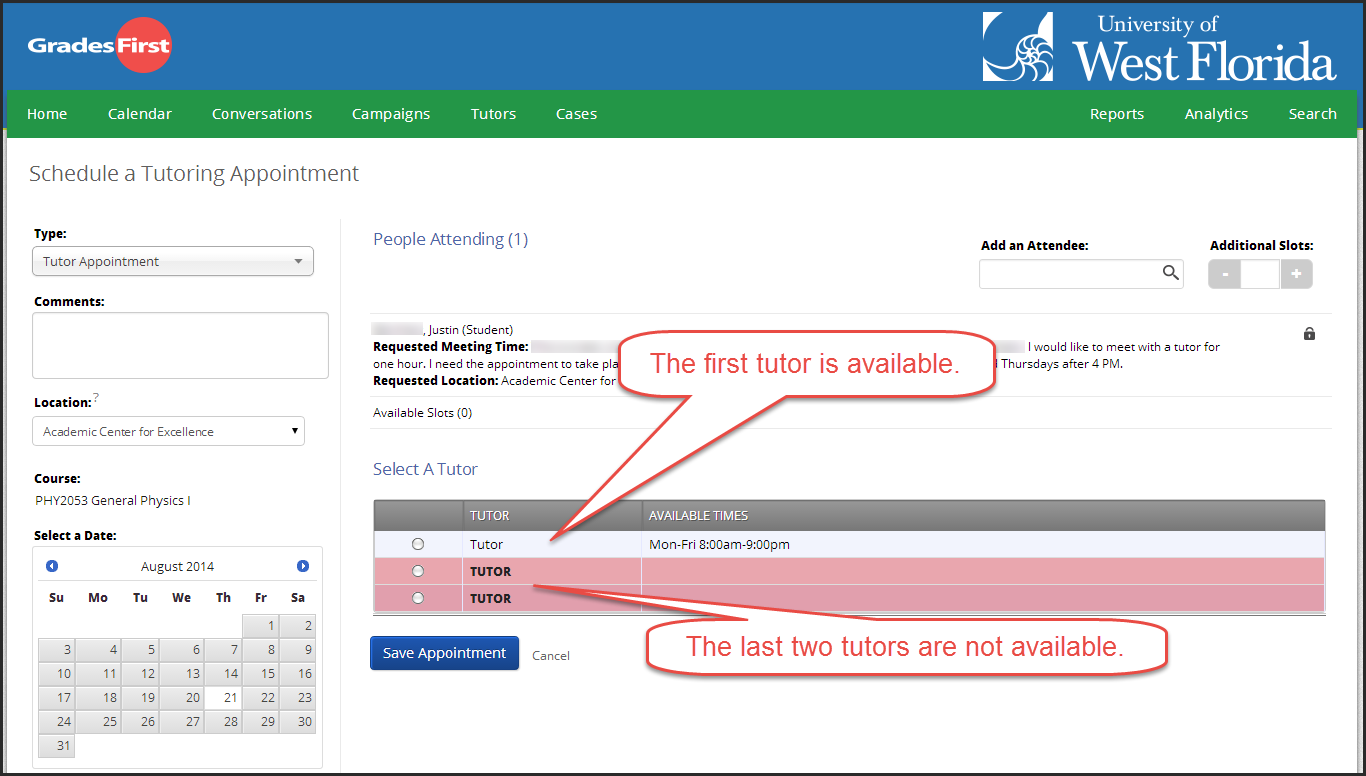
Task: Open Reports in the navigation bar
Action: (x=1117, y=114)
